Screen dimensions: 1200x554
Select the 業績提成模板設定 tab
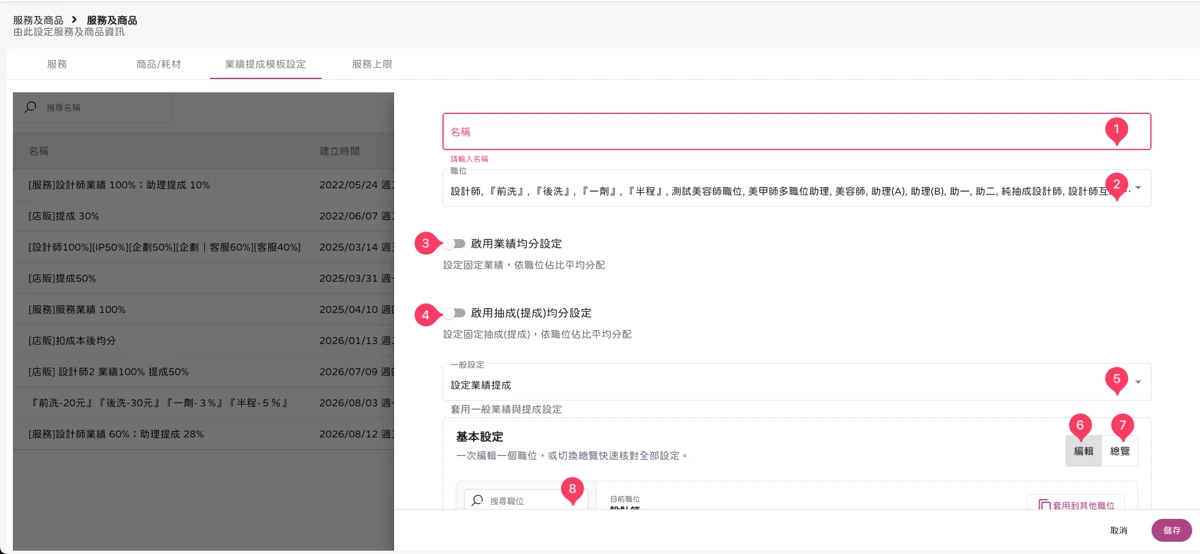[265, 64]
